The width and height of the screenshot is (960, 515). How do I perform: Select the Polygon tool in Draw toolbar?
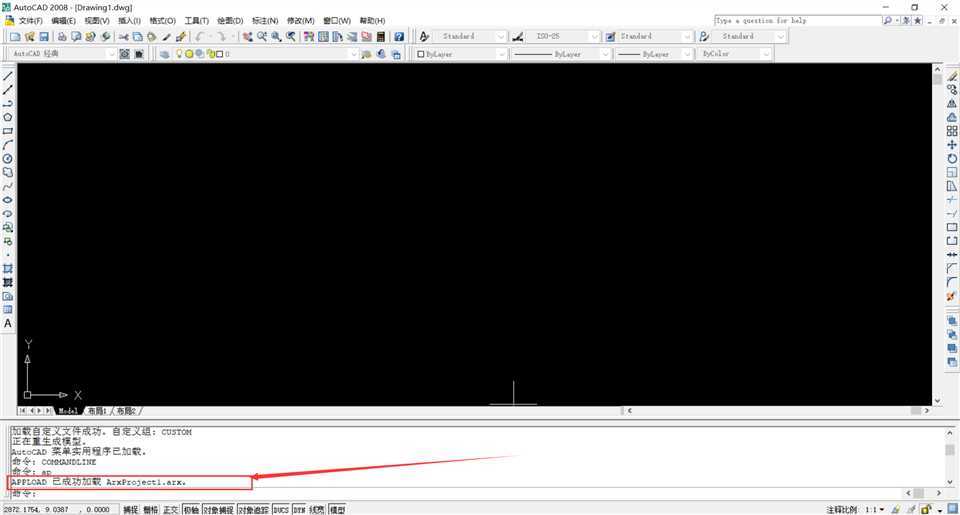pos(8,117)
